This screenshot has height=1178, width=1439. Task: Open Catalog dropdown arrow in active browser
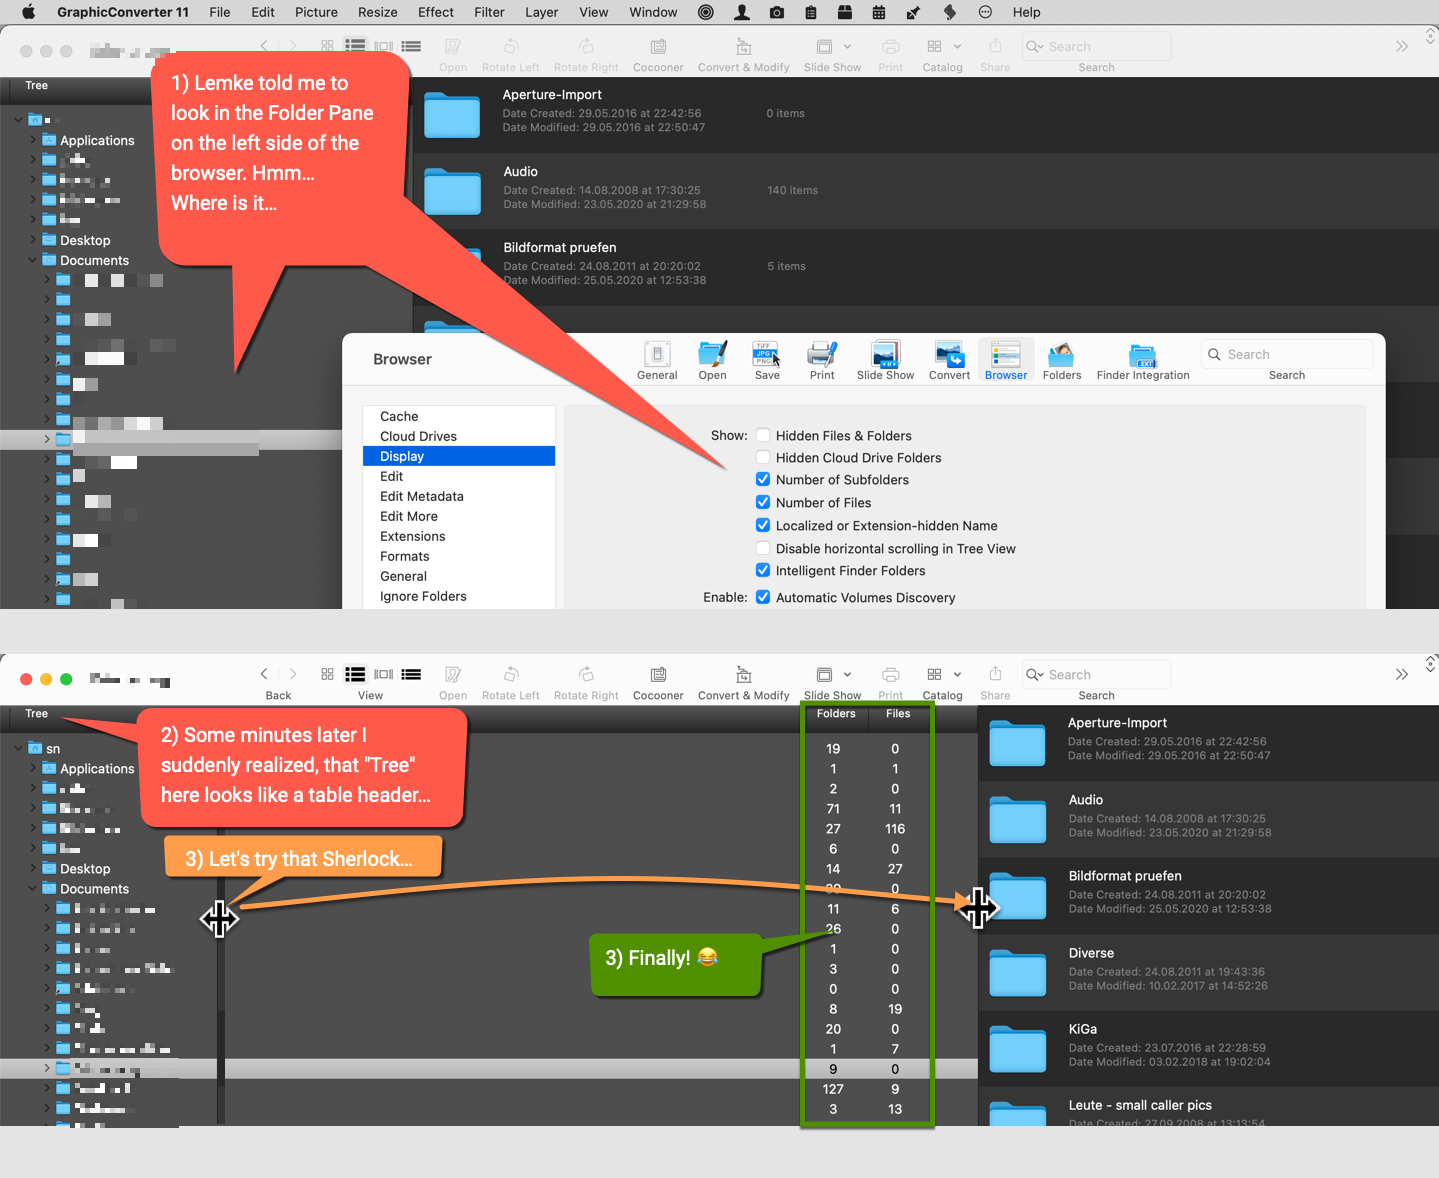[x=957, y=675]
